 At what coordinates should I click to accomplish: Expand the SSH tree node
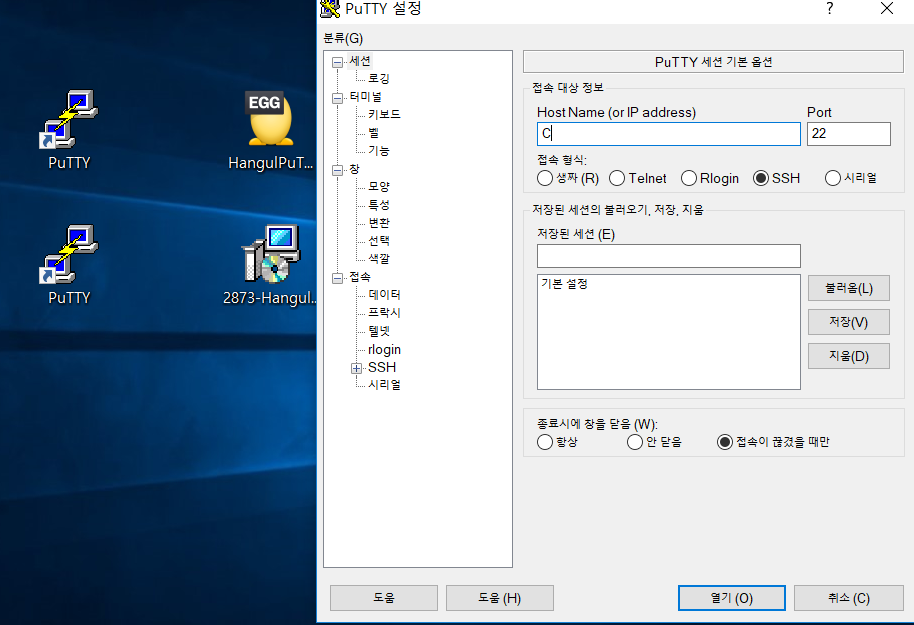pyautogui.click(x=356, y=368)
